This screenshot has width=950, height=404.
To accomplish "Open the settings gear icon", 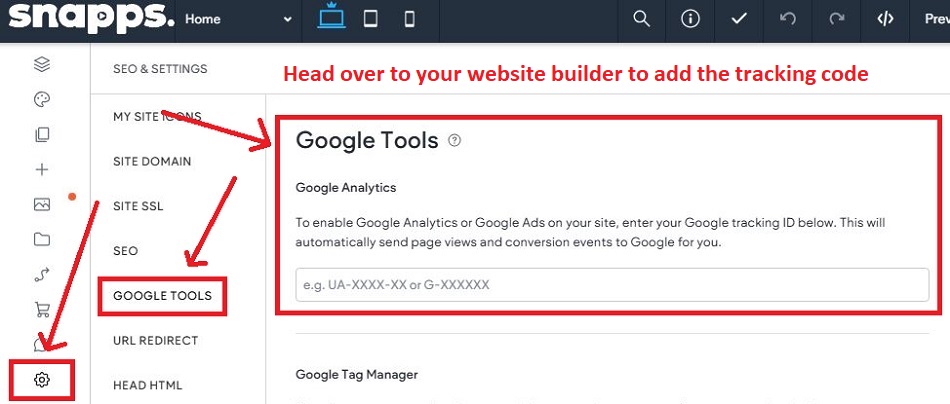I will (x=42, y=380).
